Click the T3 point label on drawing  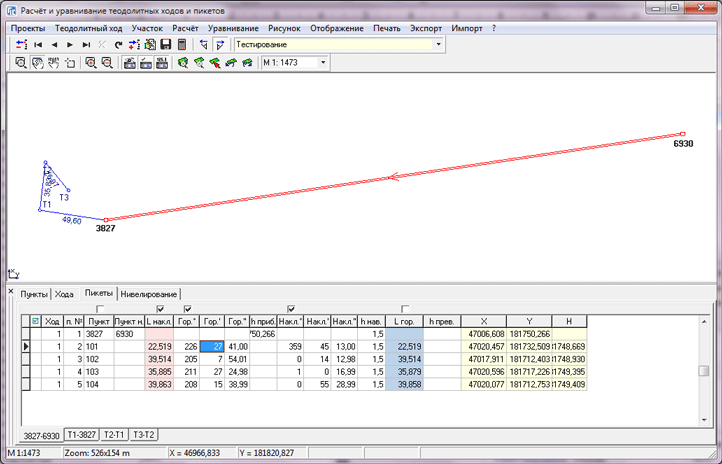click(x=64, y=197)
